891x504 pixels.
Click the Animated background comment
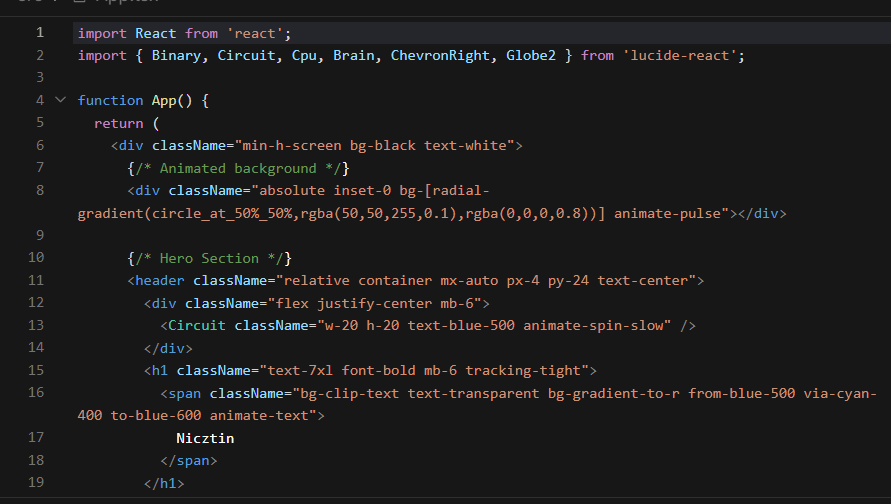tap(238, 168)
